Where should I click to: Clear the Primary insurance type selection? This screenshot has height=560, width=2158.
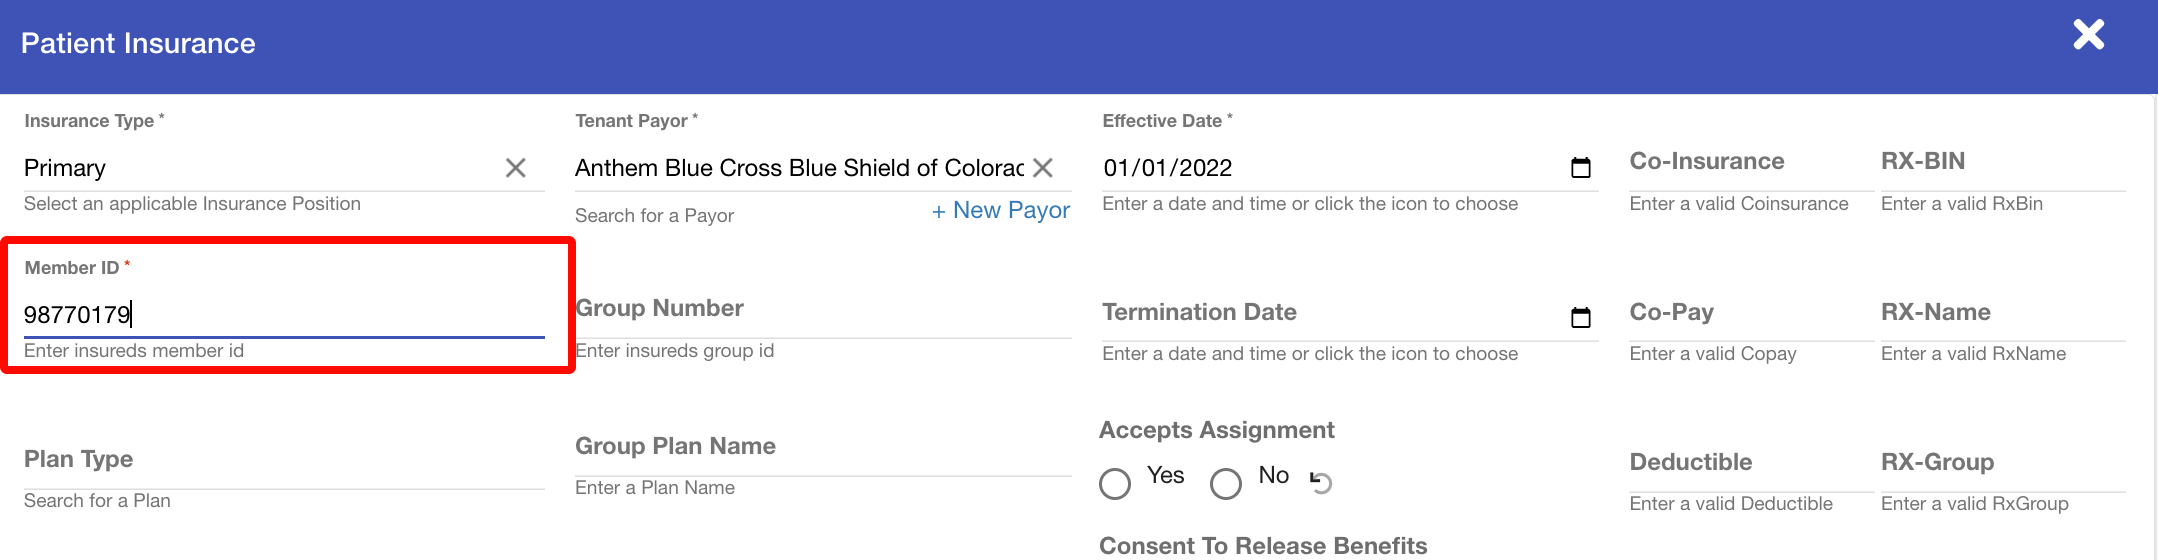click(515, 168)
